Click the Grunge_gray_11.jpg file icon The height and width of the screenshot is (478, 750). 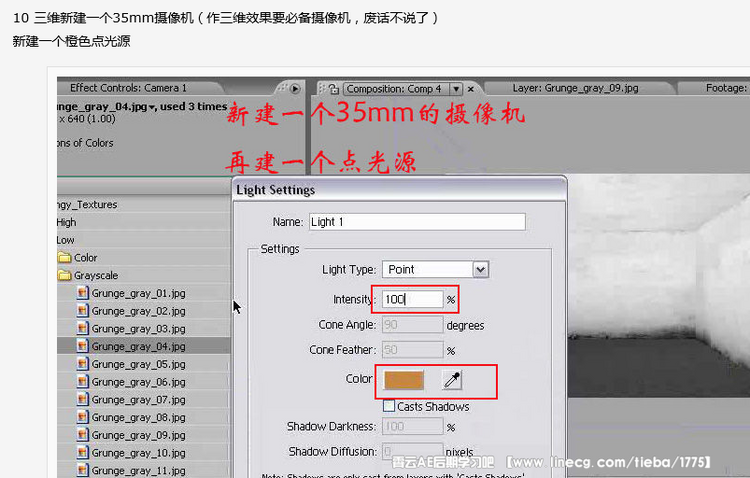[83, 470]
